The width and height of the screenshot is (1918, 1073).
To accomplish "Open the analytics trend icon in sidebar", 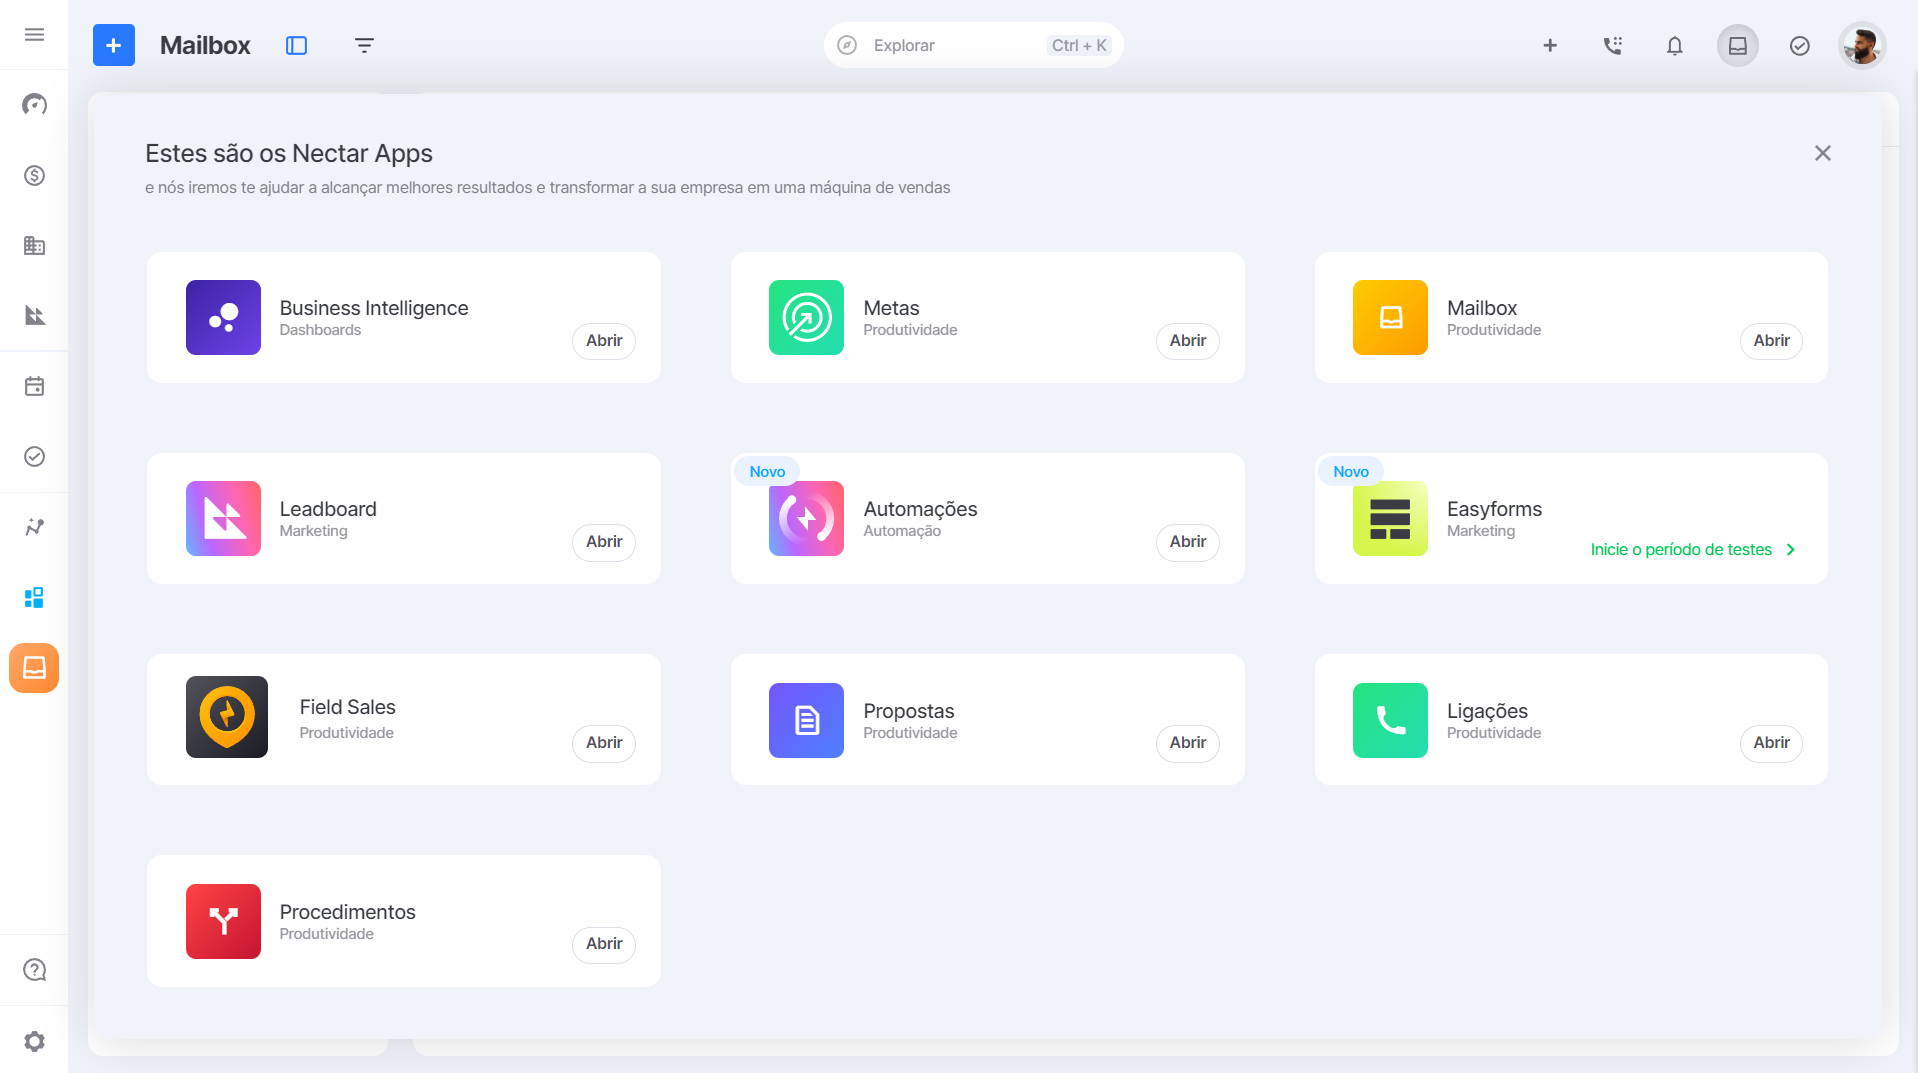I will pos(34,527).
